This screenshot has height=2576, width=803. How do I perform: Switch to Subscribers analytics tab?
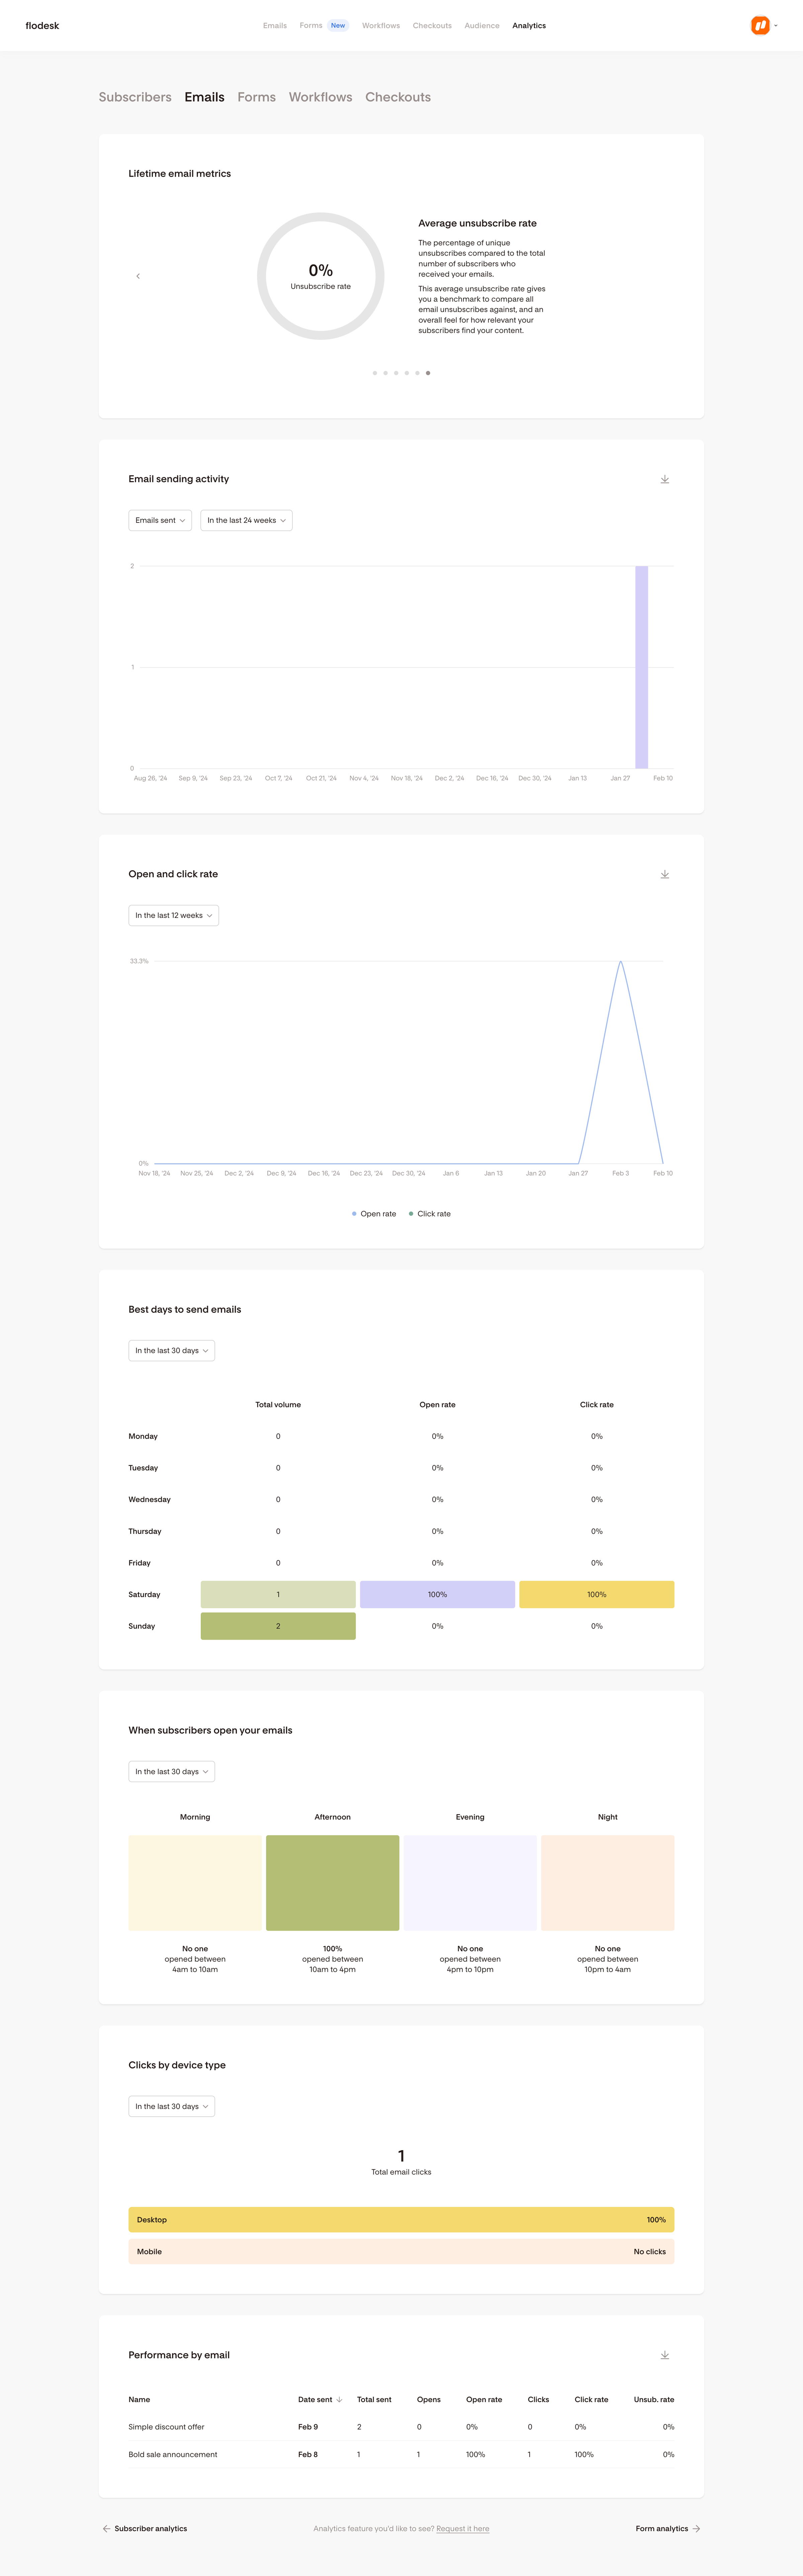coord(135,97)
